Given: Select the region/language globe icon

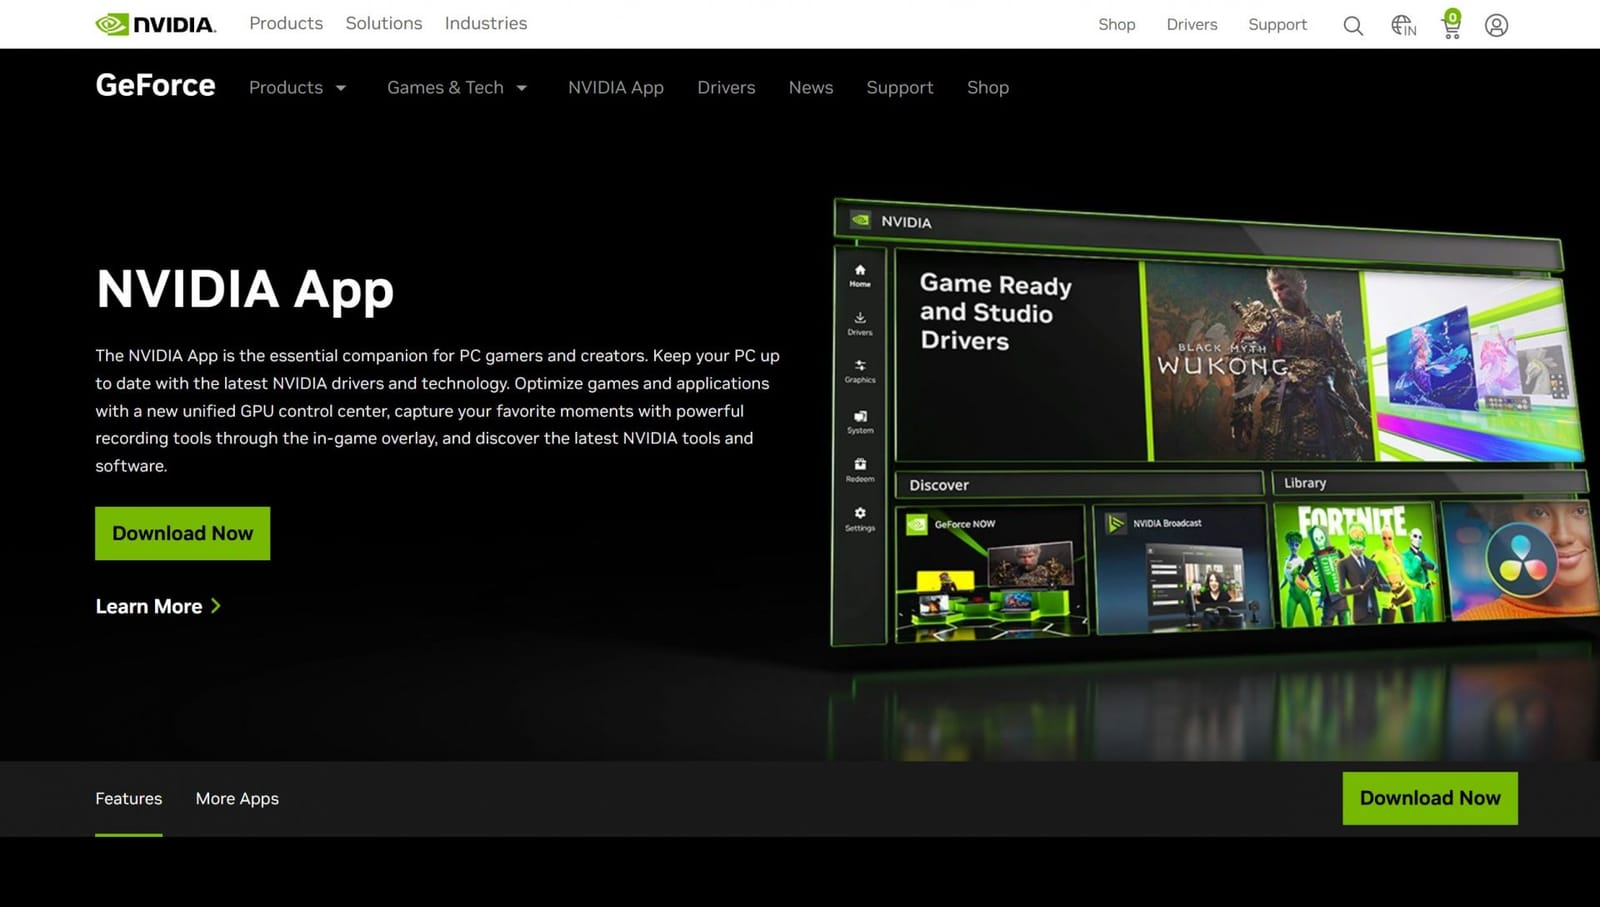Looking at the screenshot, I should pyautogui.click(x=1402, y=25).
